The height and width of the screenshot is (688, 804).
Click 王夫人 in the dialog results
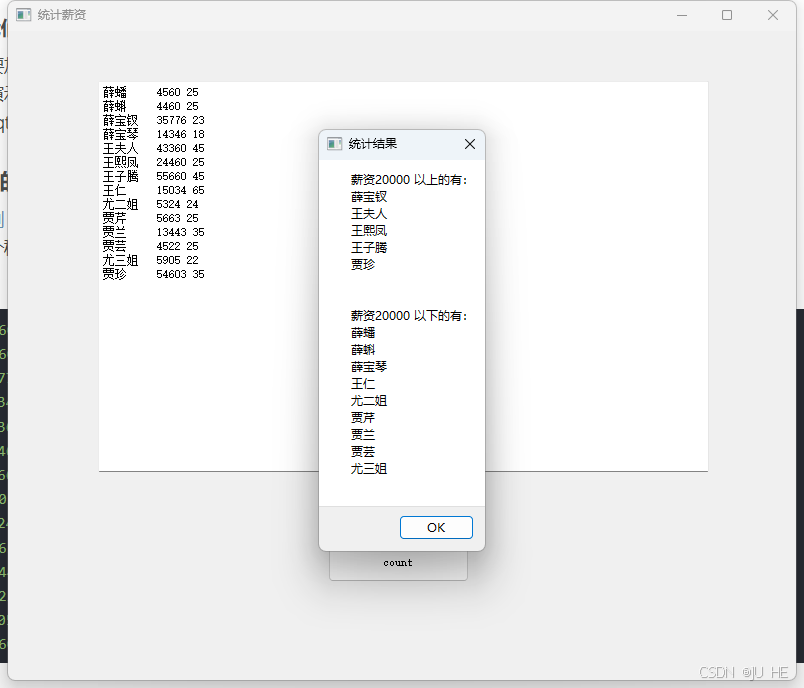point(369,214)
